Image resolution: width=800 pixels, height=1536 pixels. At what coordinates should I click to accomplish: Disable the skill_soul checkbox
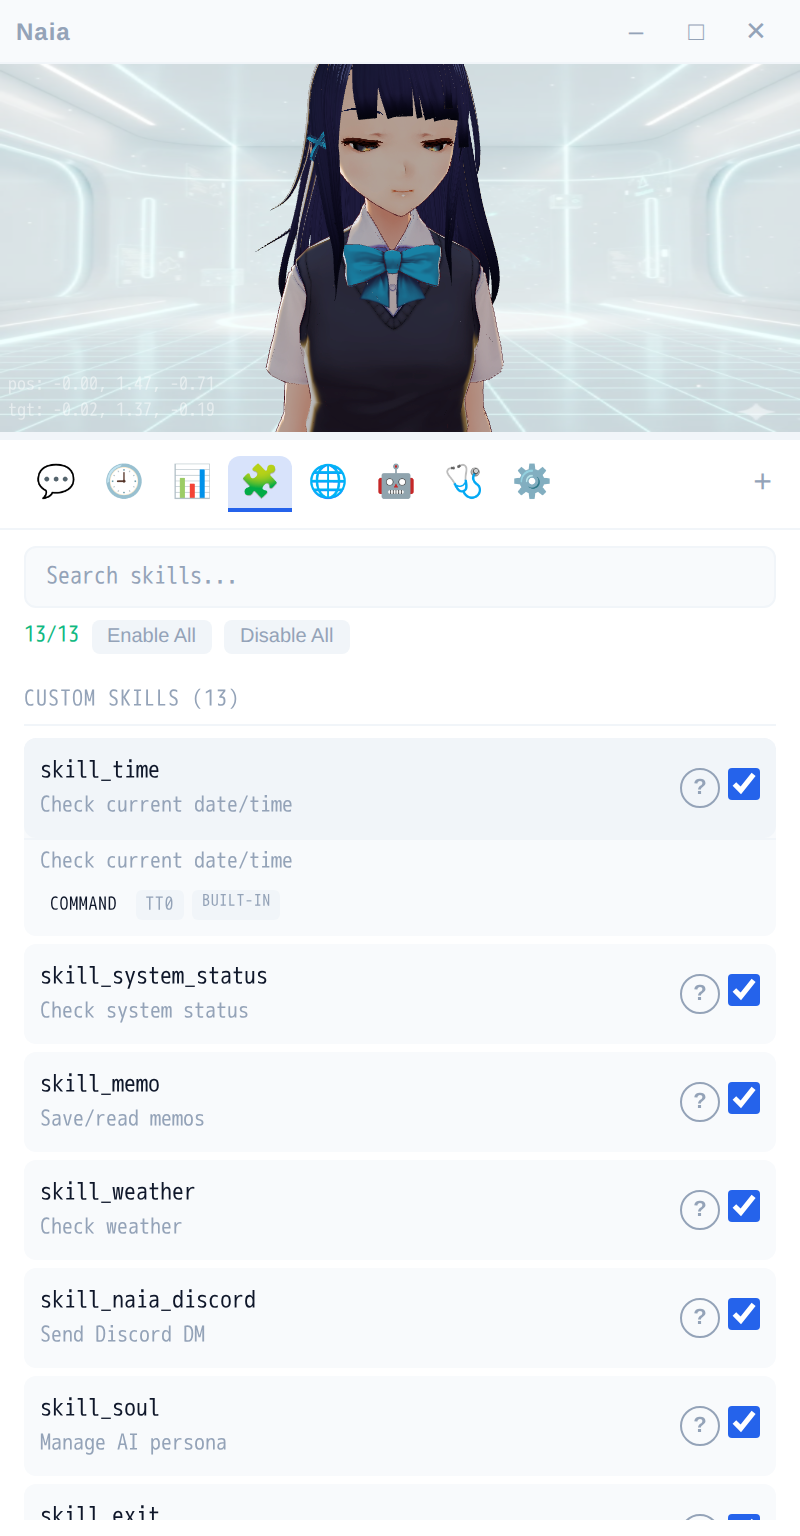[744, 1422]
